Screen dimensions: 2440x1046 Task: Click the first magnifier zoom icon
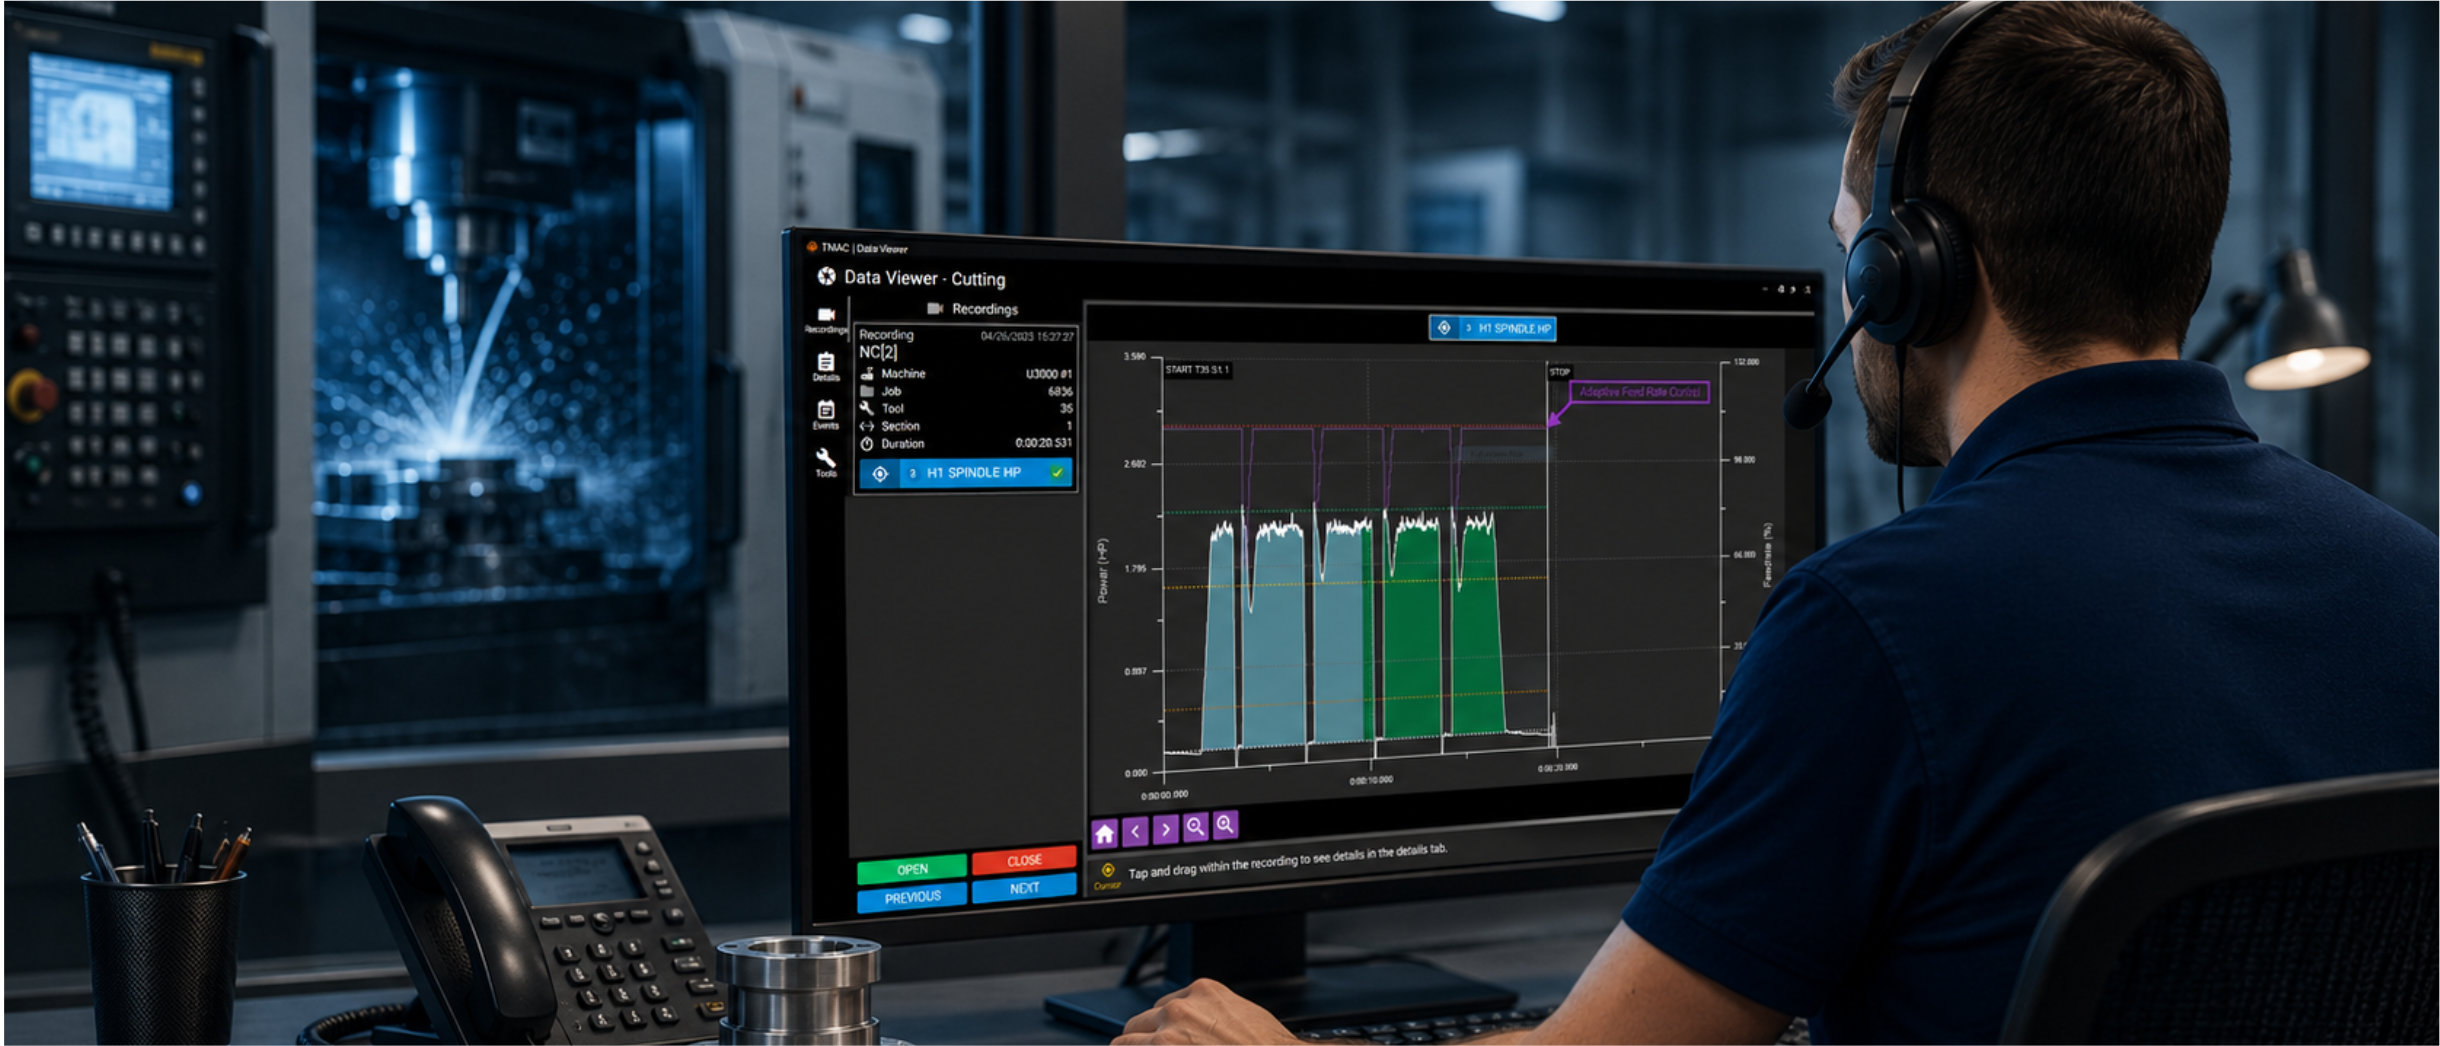click(1195, 827)
